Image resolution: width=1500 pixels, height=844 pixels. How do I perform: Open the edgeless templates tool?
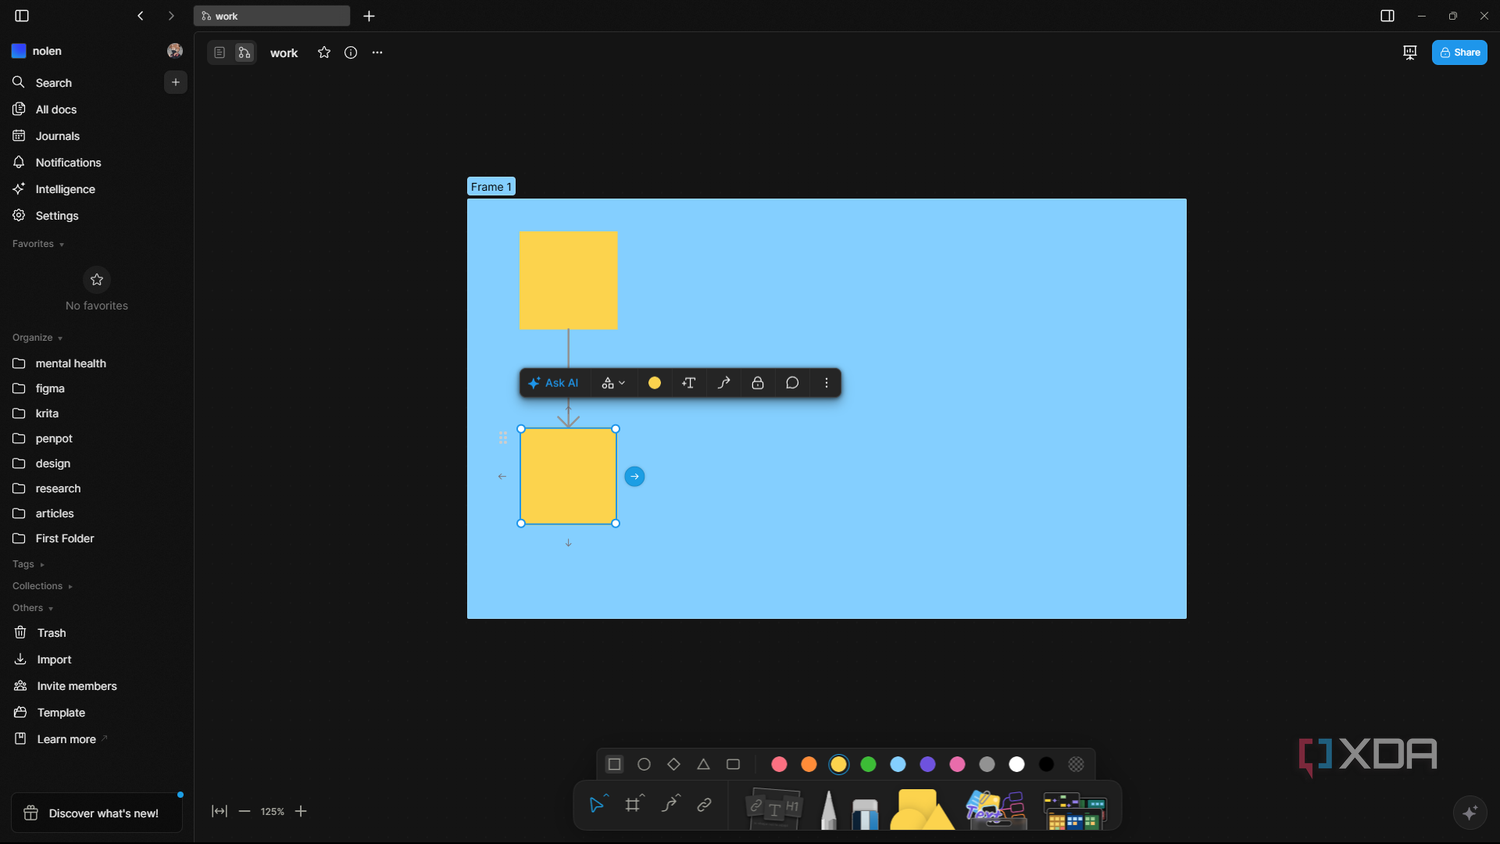[x=1075, y=811]
